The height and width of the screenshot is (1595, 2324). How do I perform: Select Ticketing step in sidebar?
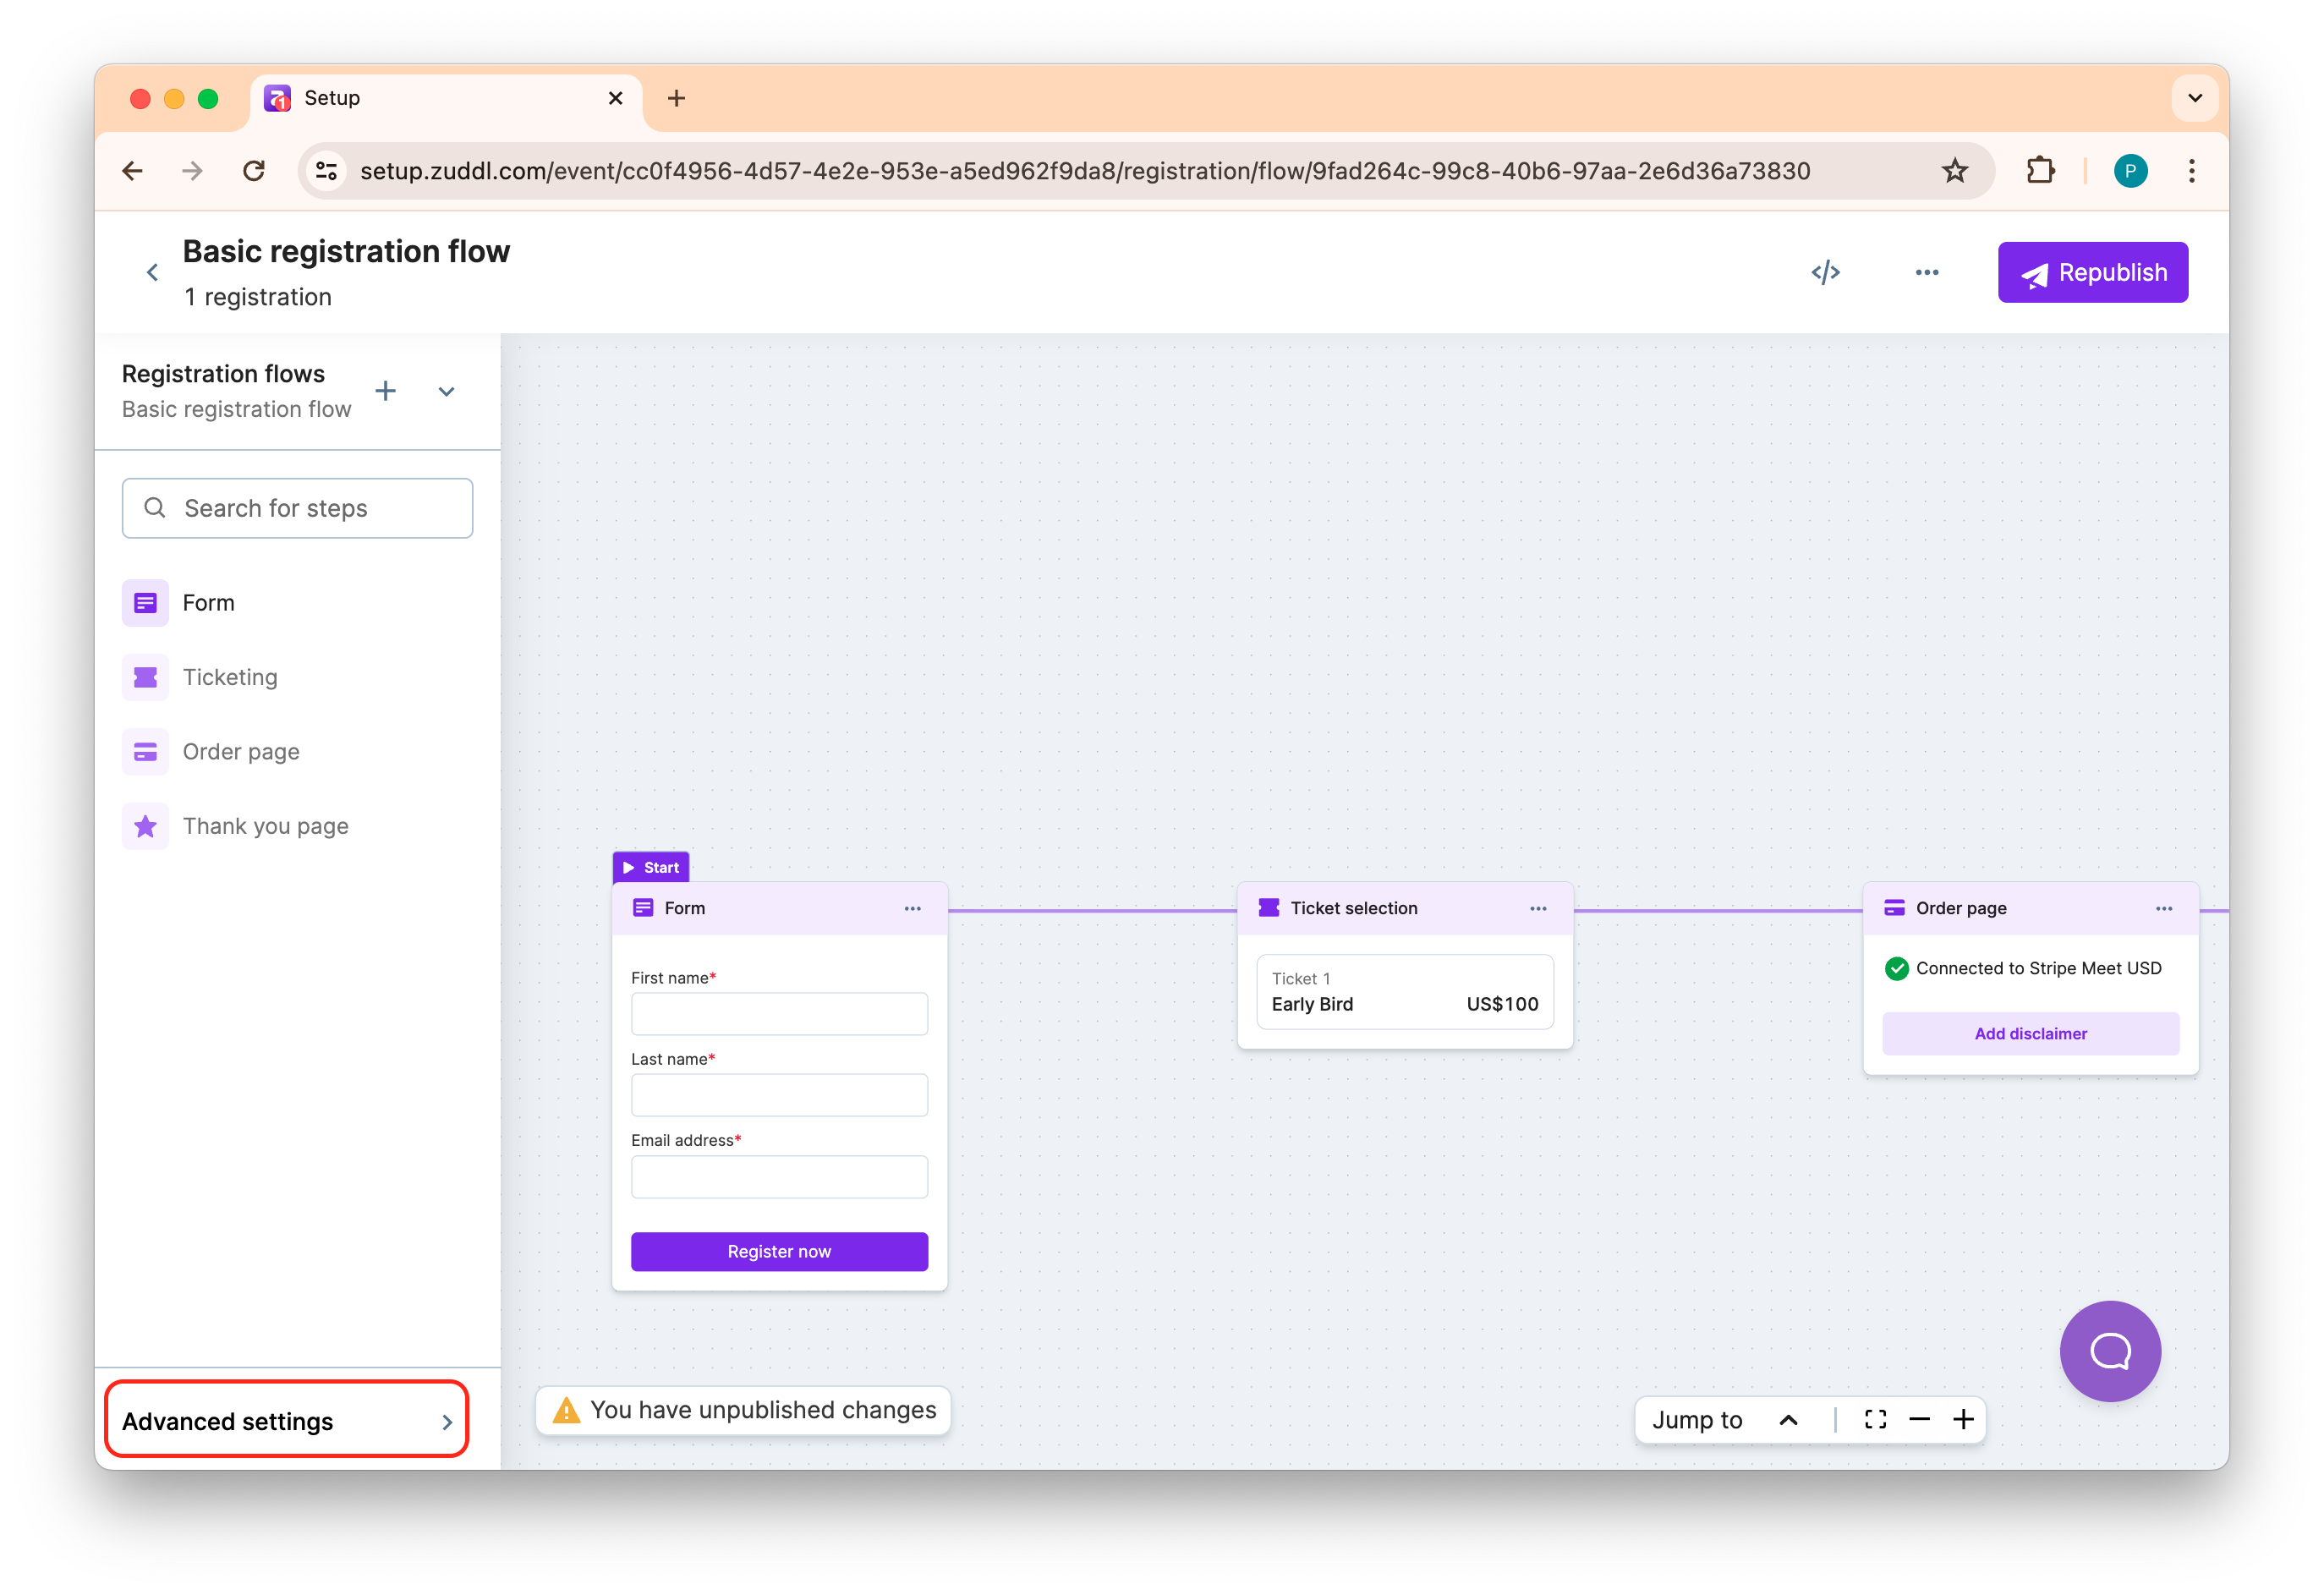click(x=229, y=677)
